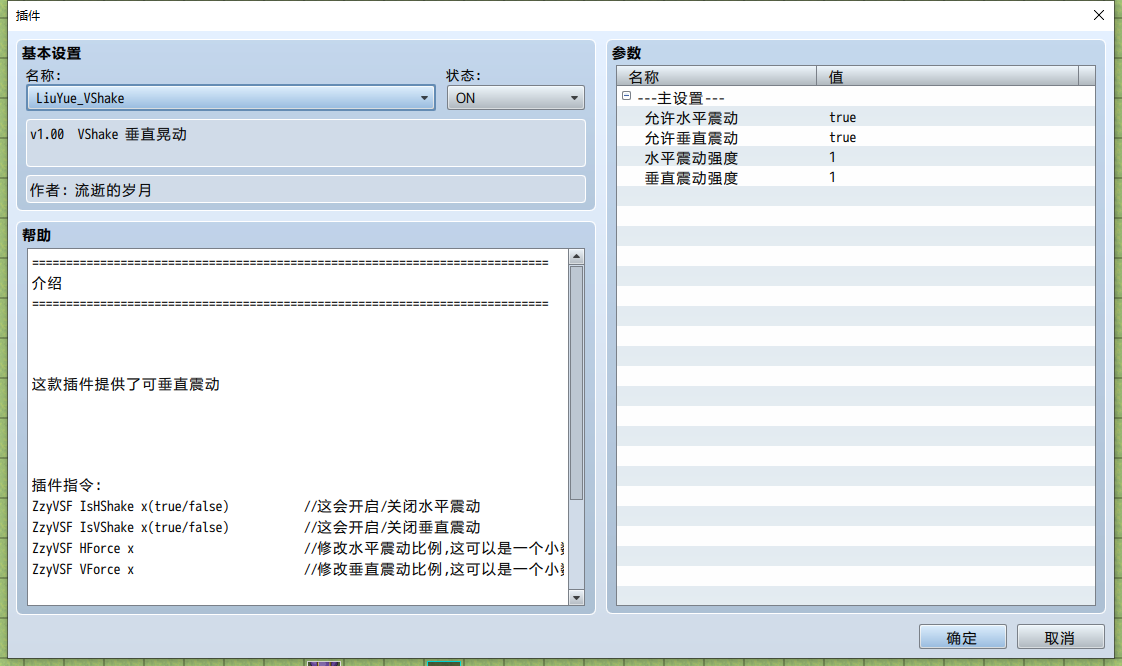Click the ZzyVSF IsVShake command line
Viewport: 1122px width, 666px height.
coord(256,527)
